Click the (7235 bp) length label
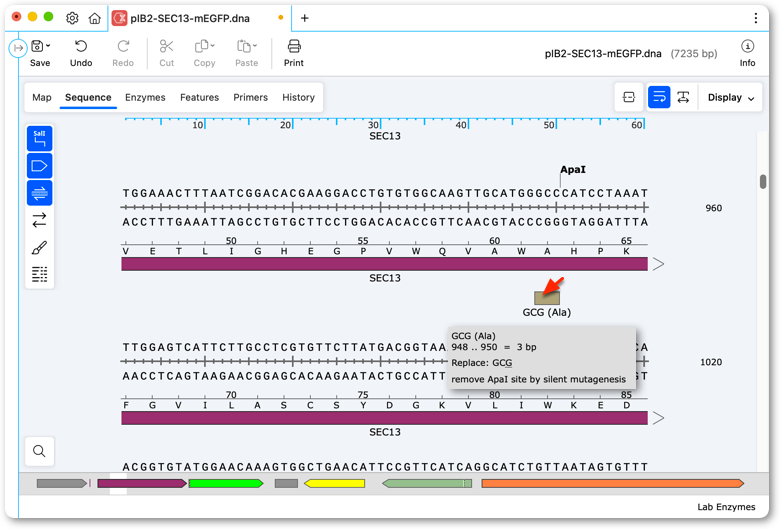780x529 pixels. 693,54
